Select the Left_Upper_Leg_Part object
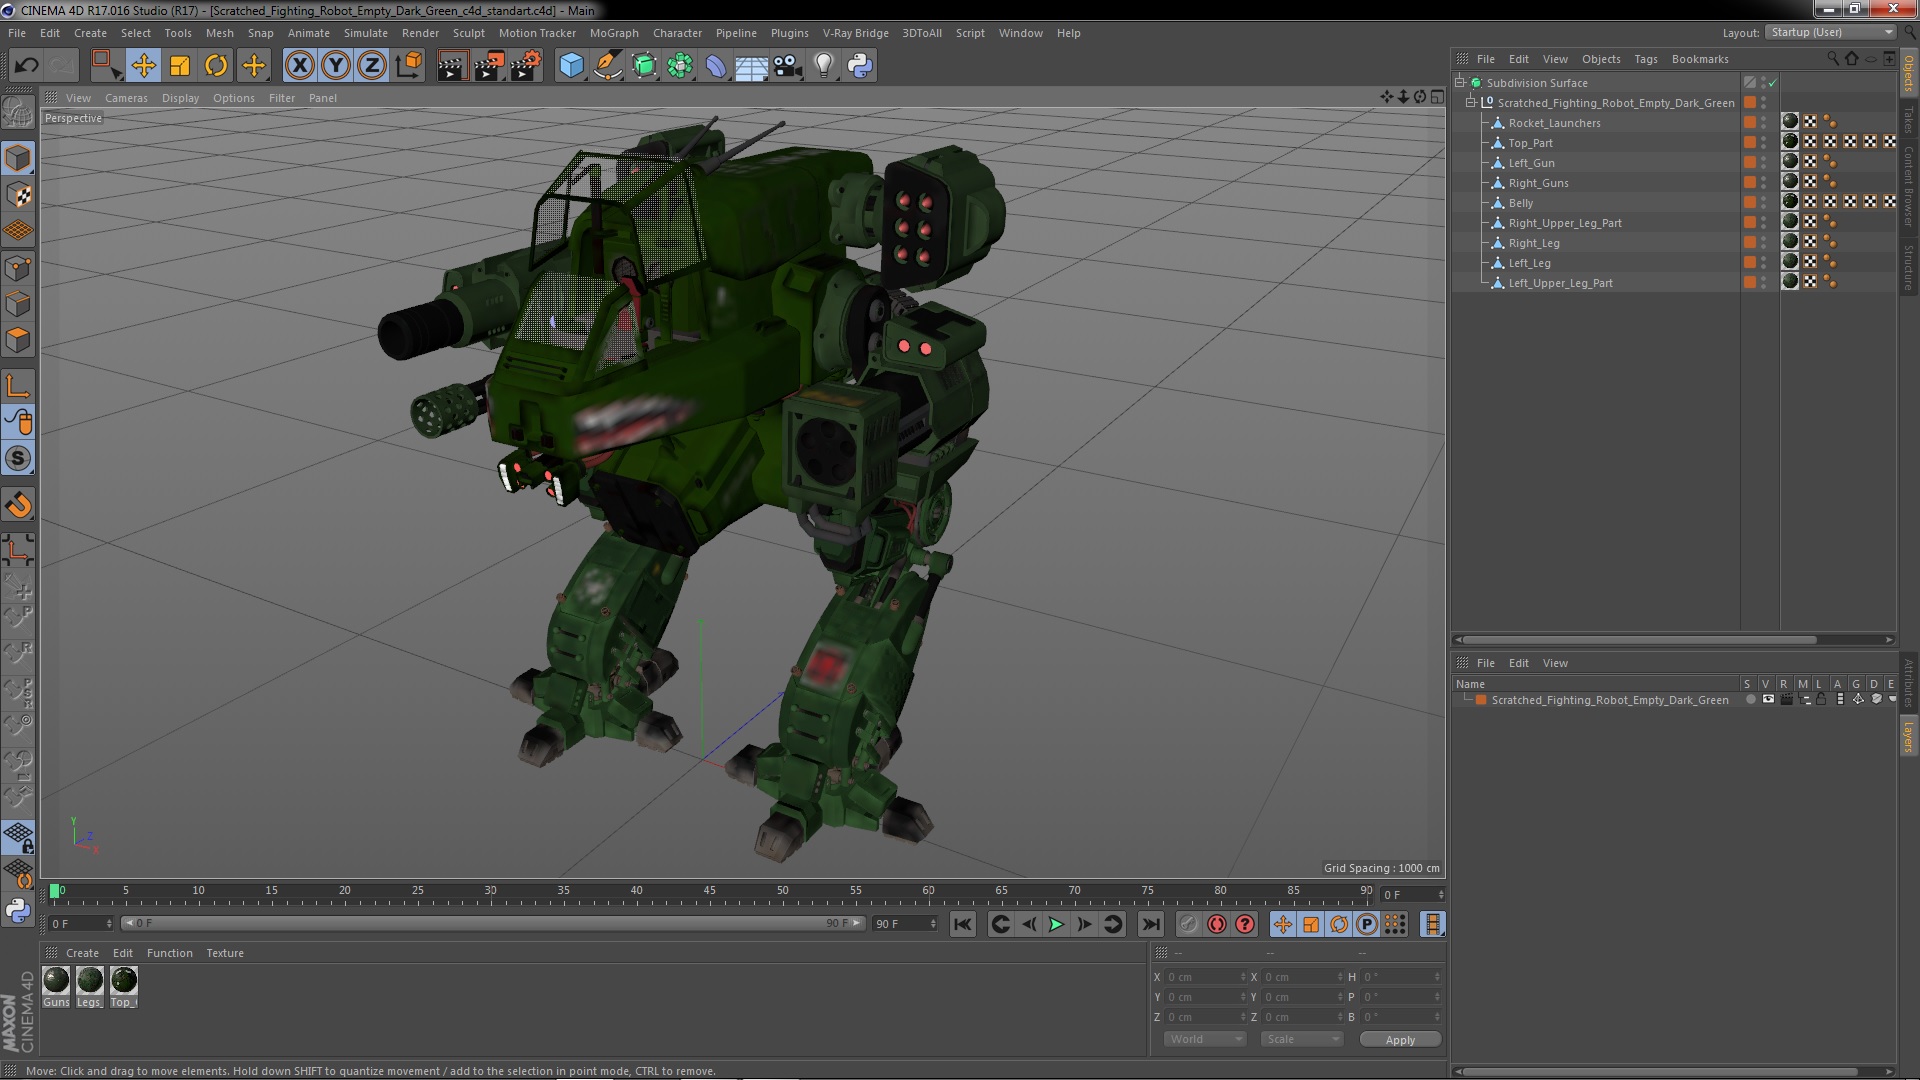This screenshot has width=1920, height=1080. tap(1560, 283)
